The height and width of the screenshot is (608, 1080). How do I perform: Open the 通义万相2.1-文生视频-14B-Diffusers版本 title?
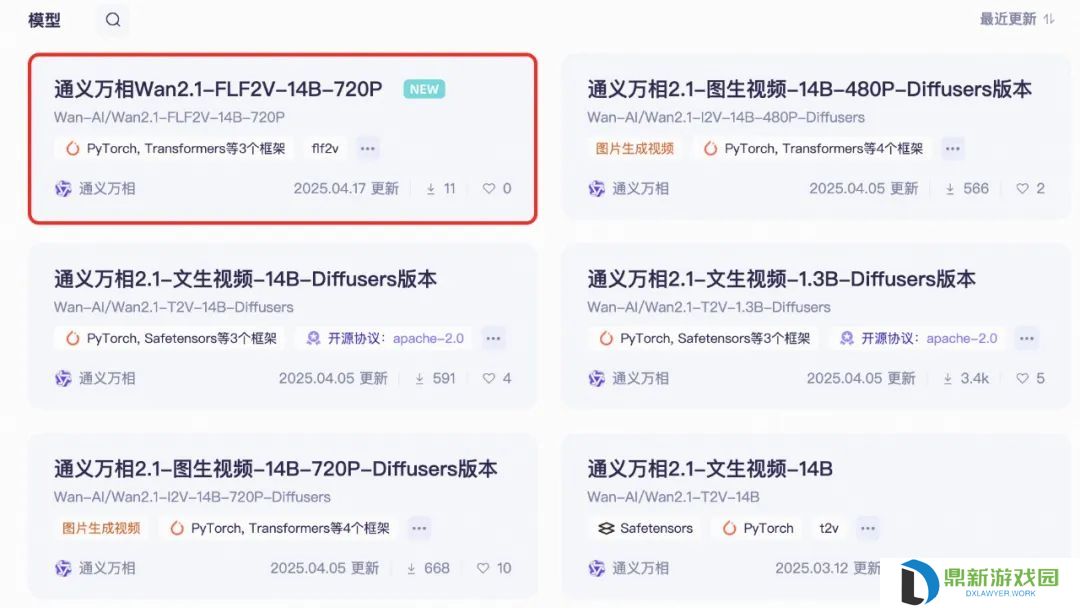(x=245, y=279)
